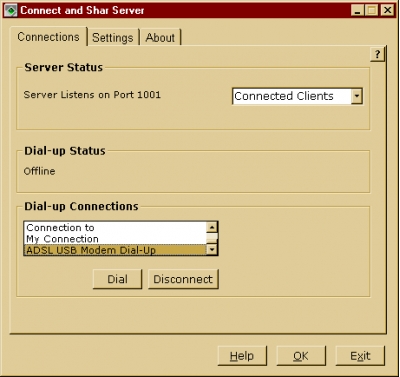Viewport: 400px width, 377px height.
Task: Switch to the Connections tab
Action: coord(48,37)
